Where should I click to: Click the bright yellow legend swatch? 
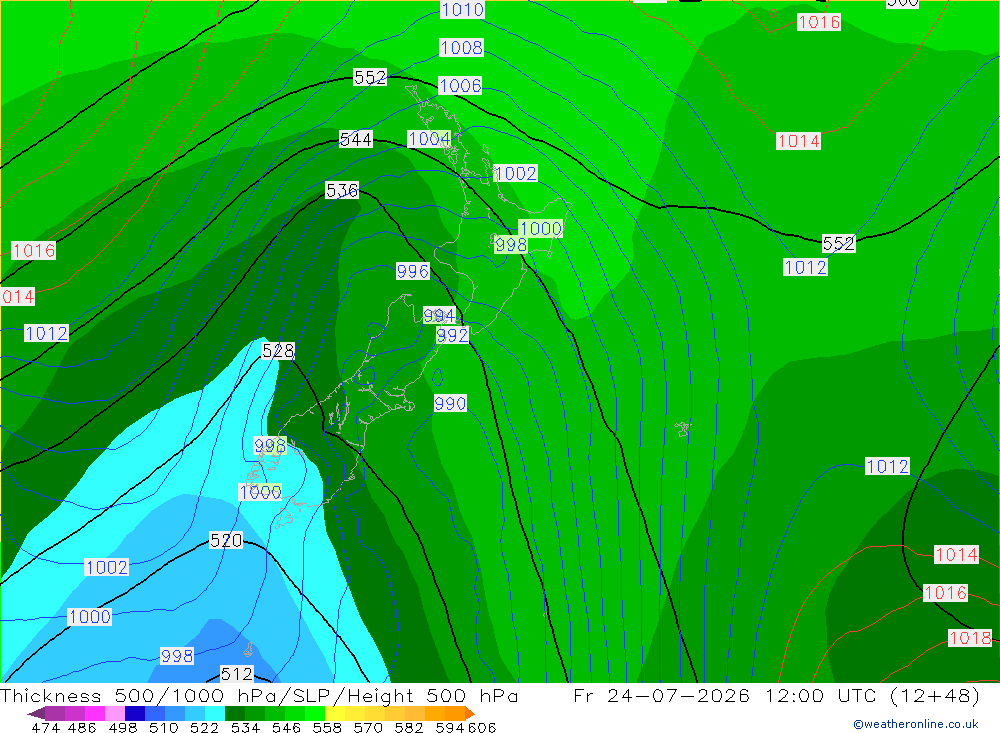[x=335, y=713]
